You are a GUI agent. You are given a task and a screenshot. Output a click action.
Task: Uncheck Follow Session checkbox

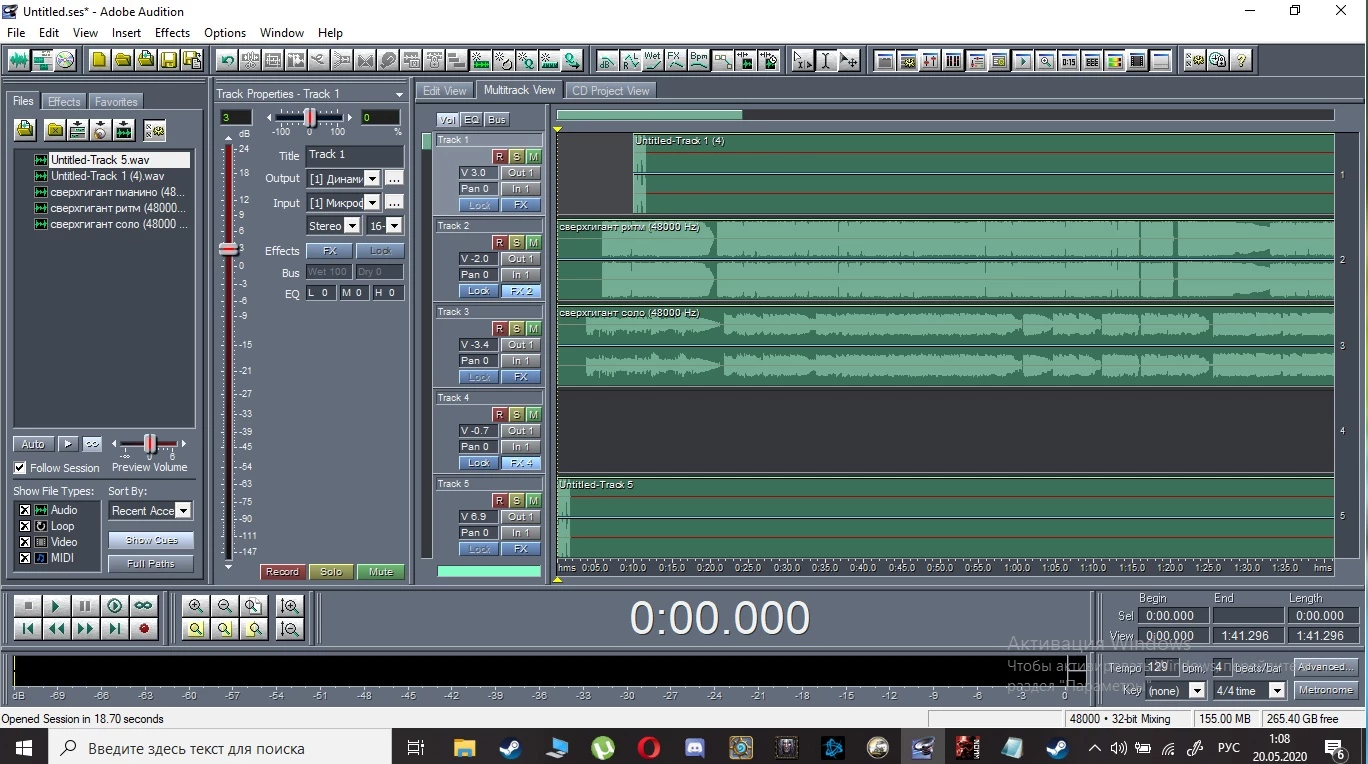click(x=20, y=468)
